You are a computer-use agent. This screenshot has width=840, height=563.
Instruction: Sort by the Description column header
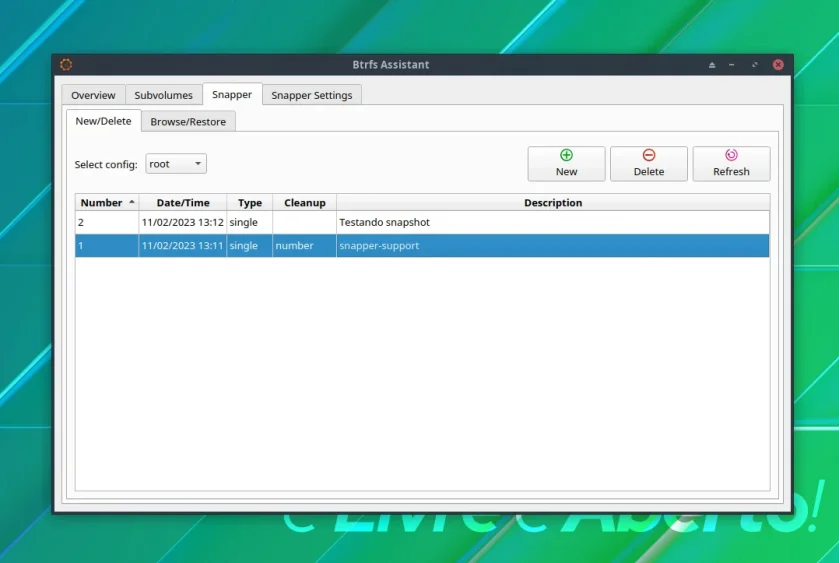point(553,202)
